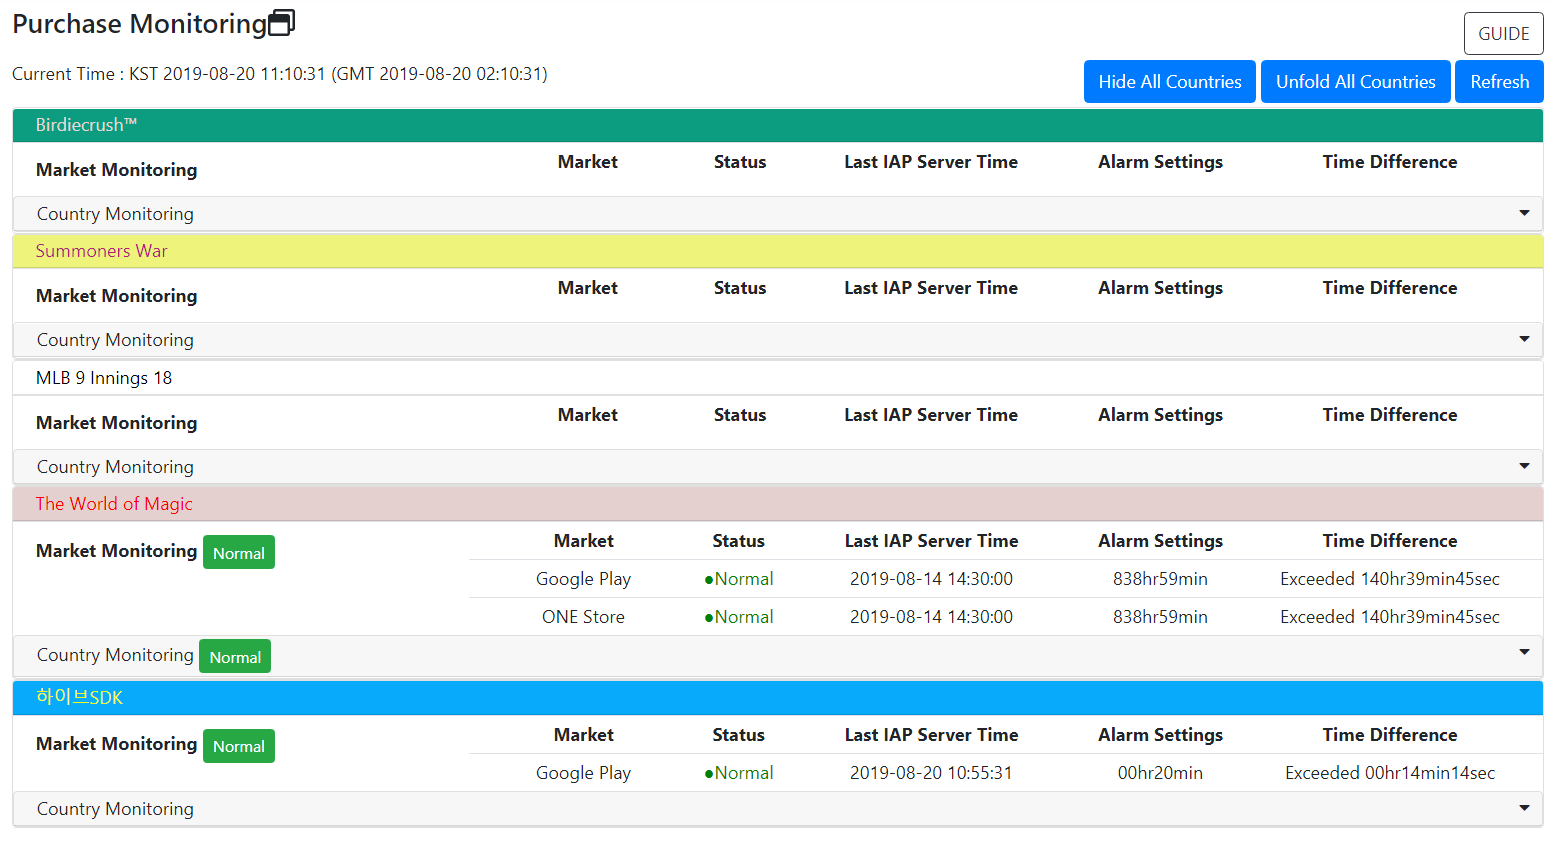Viewport: 1553px width, 848px height.
Task: Click Normal status in 하이브SDK Google Play row
Action: 738,773
